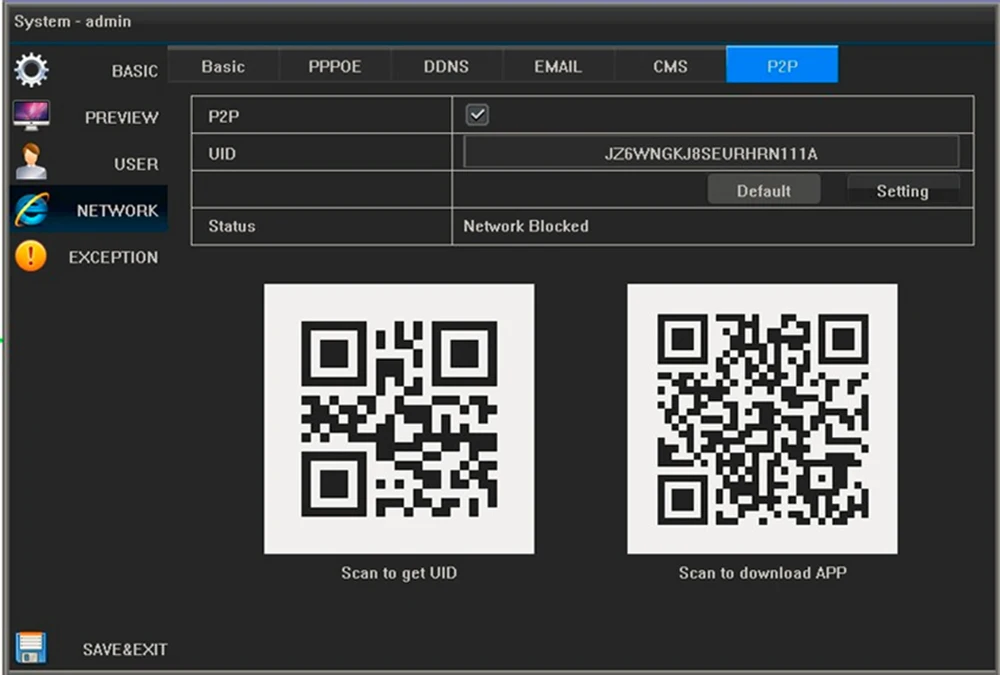Viewport: 1000px width, 675px height.
Task: Click the SAVE&EXIT label
Action: coord(124,649)
